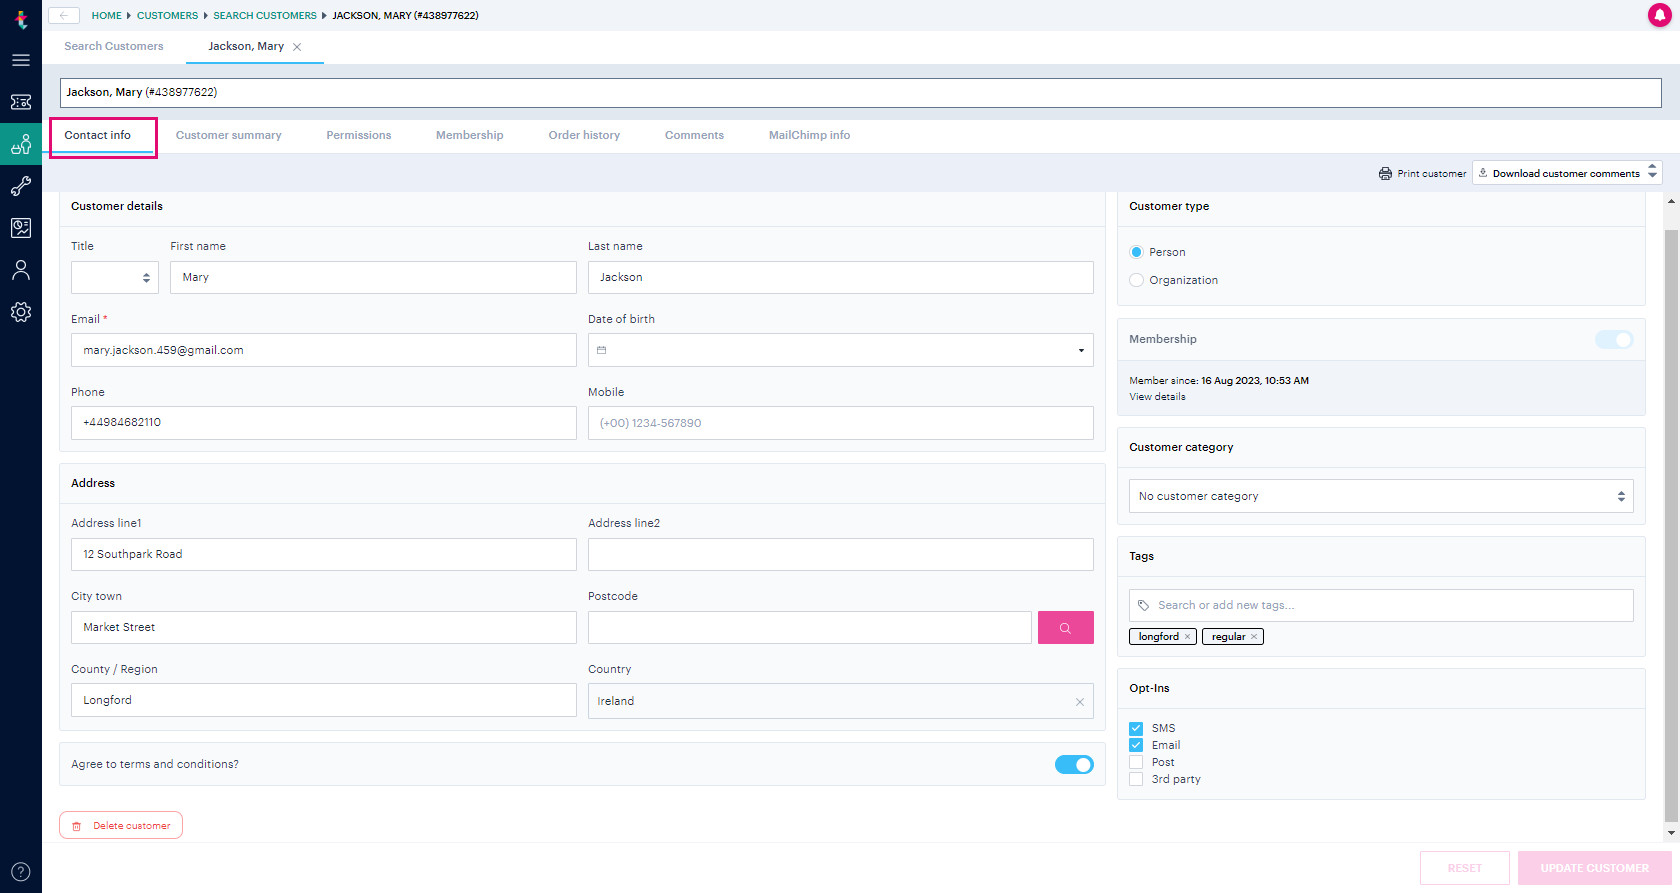Go to HOME breadcrumb

tap(106, 16)
